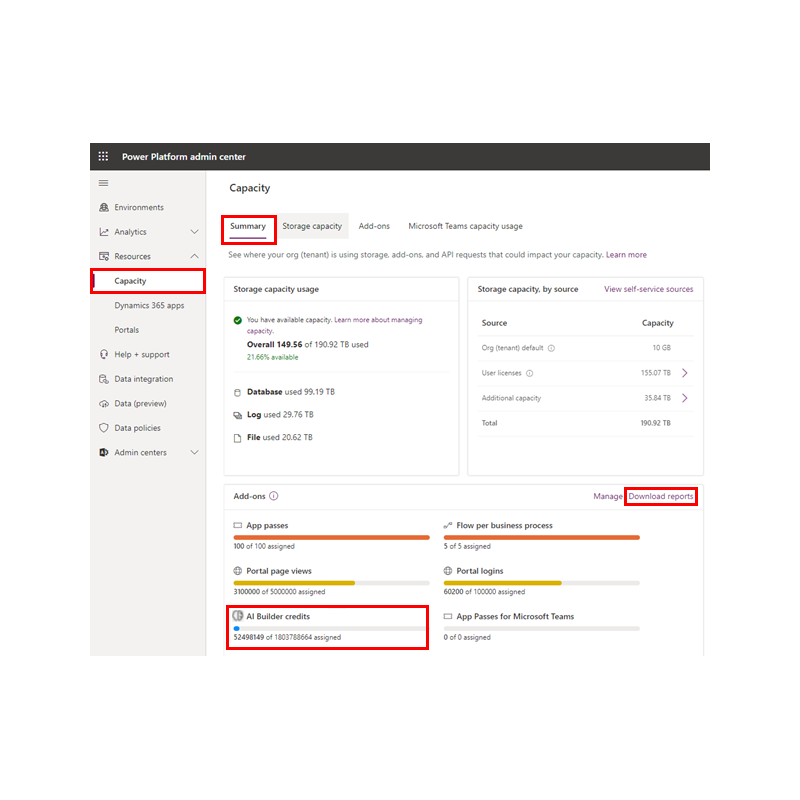800x800 pixels.
Task: Click info icon next to Org (tenant) default
Action: tap(552, 348)
